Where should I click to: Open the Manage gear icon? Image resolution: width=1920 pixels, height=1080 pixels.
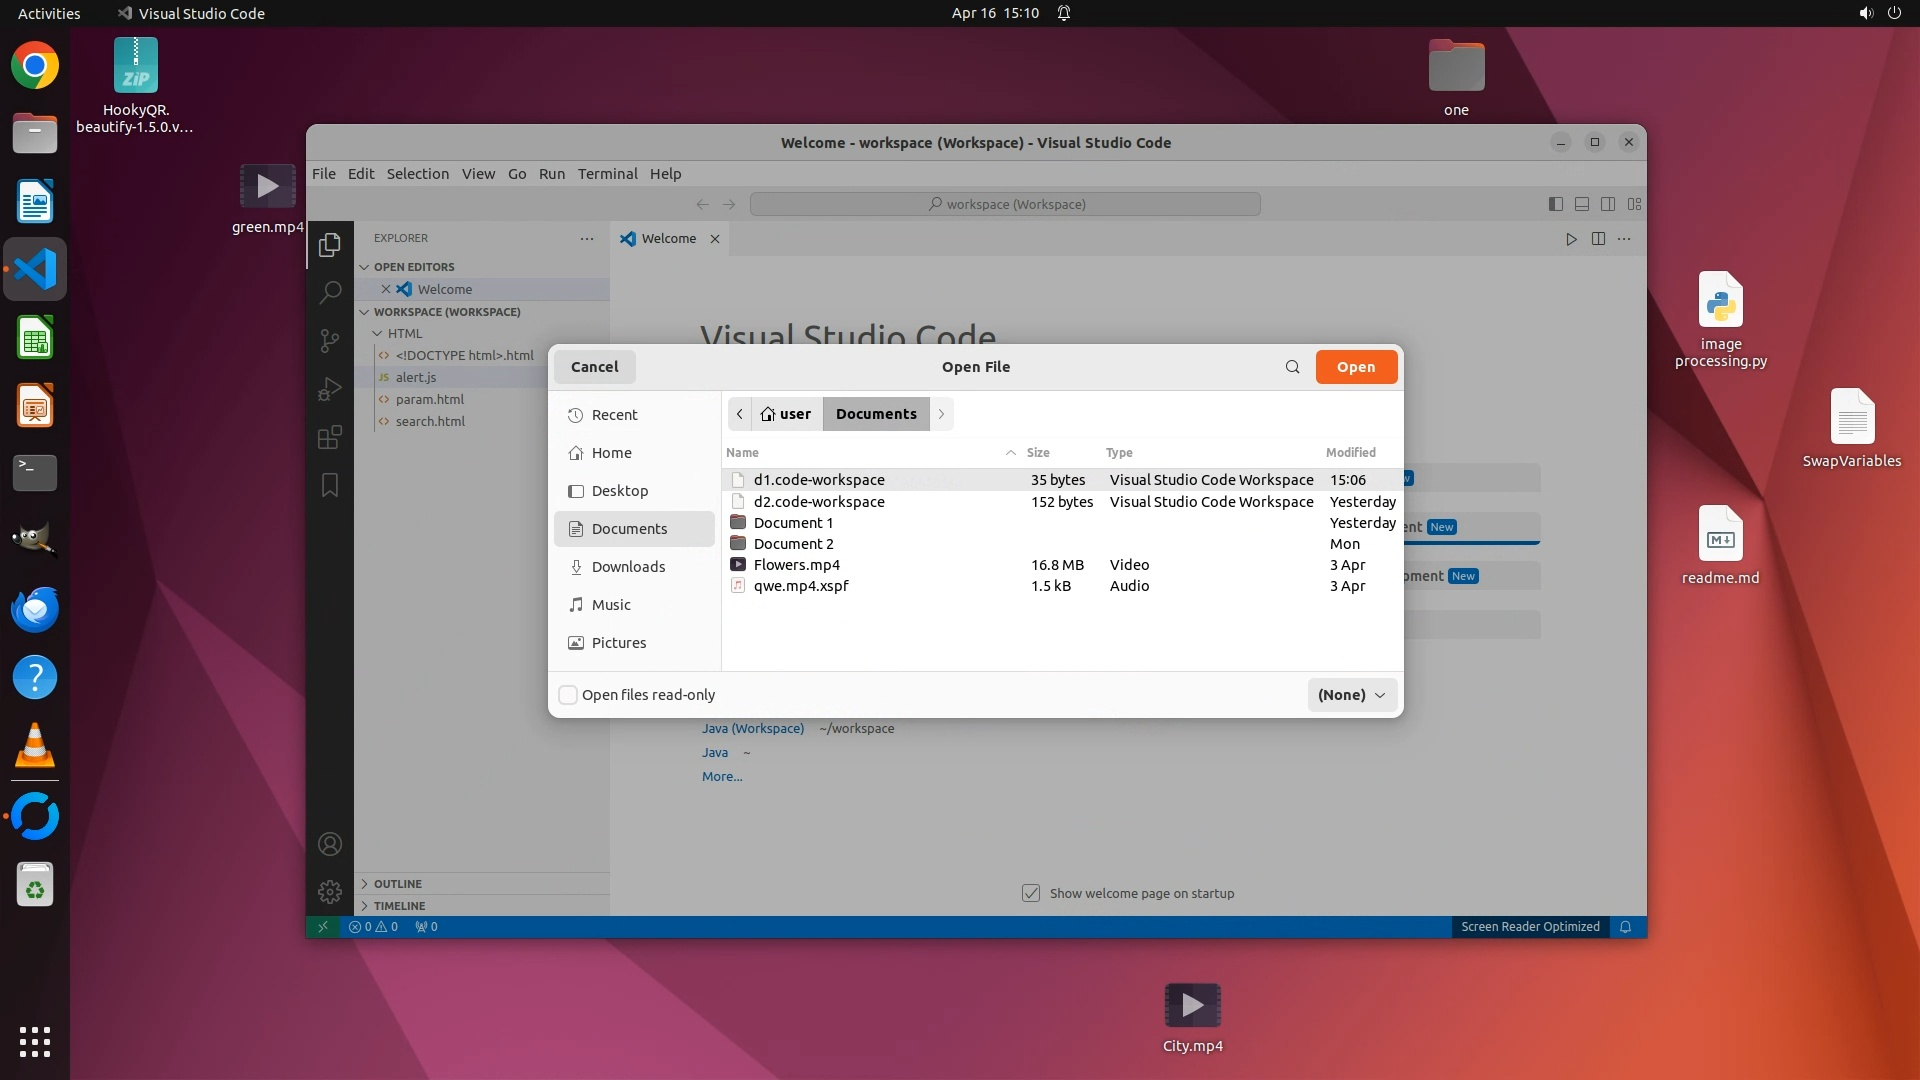329,891
